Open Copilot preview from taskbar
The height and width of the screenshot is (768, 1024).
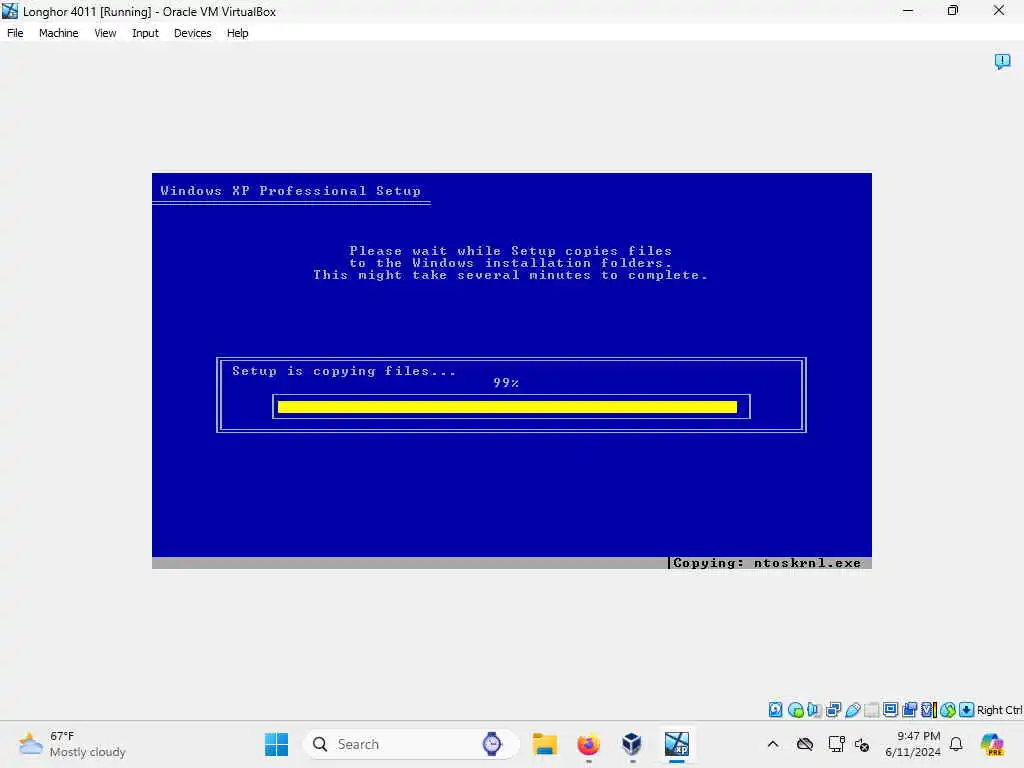(992, 744)
